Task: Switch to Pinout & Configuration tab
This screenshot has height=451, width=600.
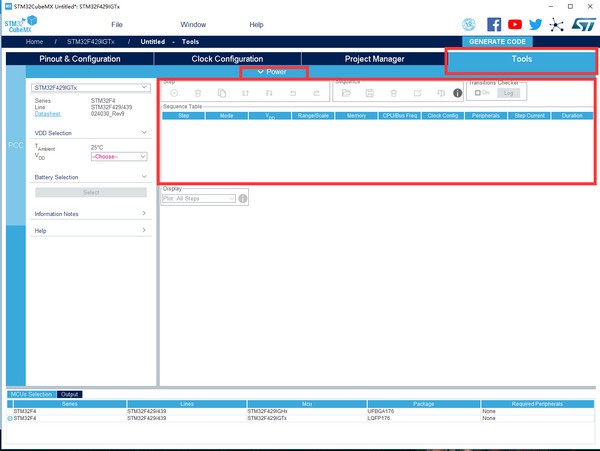Action: coord(80,59)
